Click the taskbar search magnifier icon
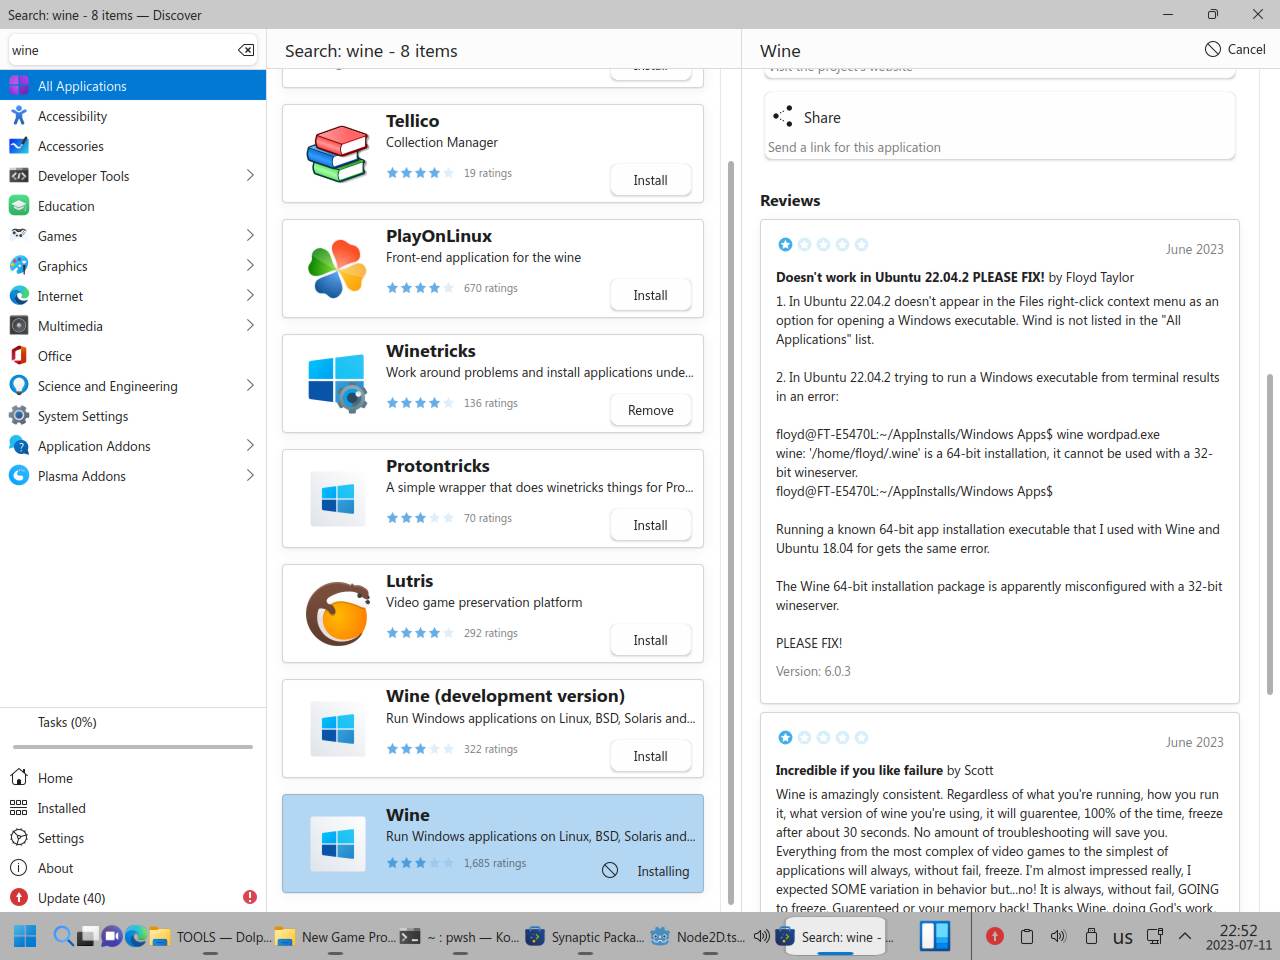 pyautogui.click(x=63, y=936)
